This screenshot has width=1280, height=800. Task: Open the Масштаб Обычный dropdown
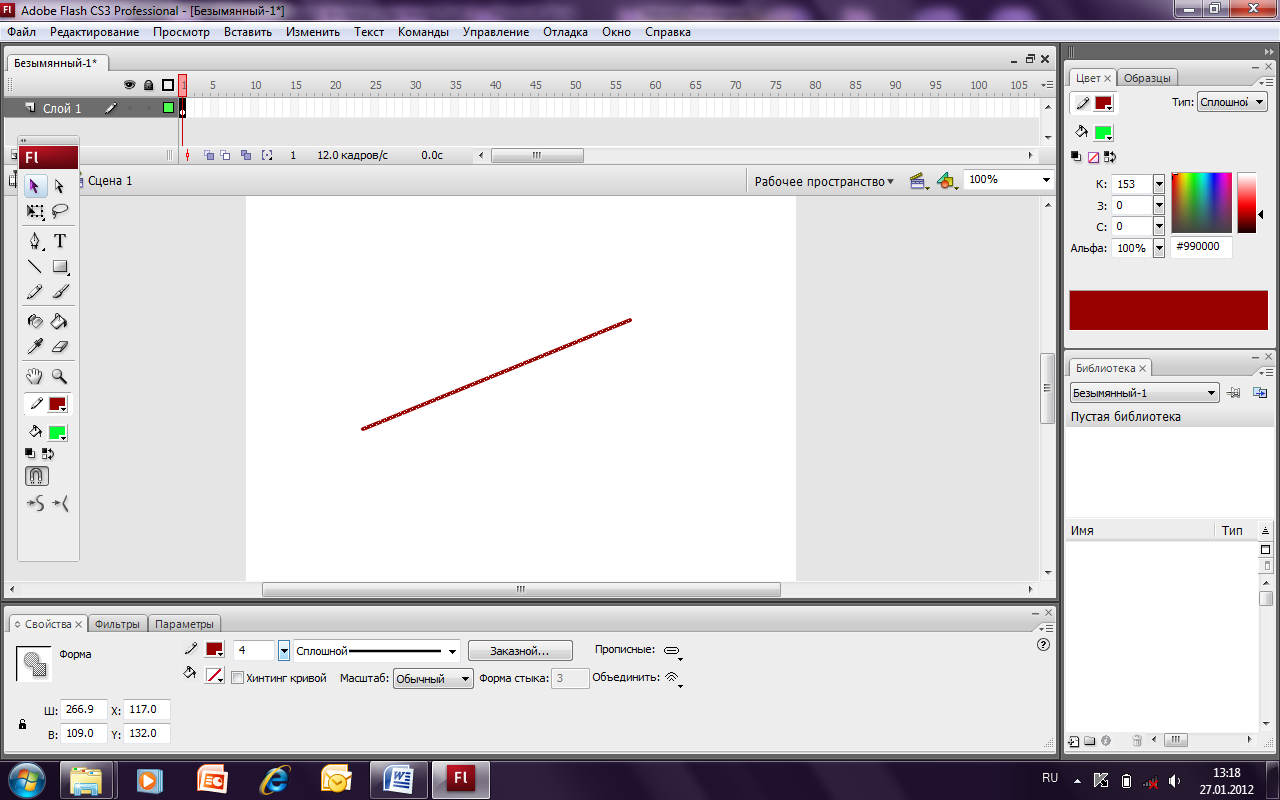pyautogui.click(x=433, y=678)
